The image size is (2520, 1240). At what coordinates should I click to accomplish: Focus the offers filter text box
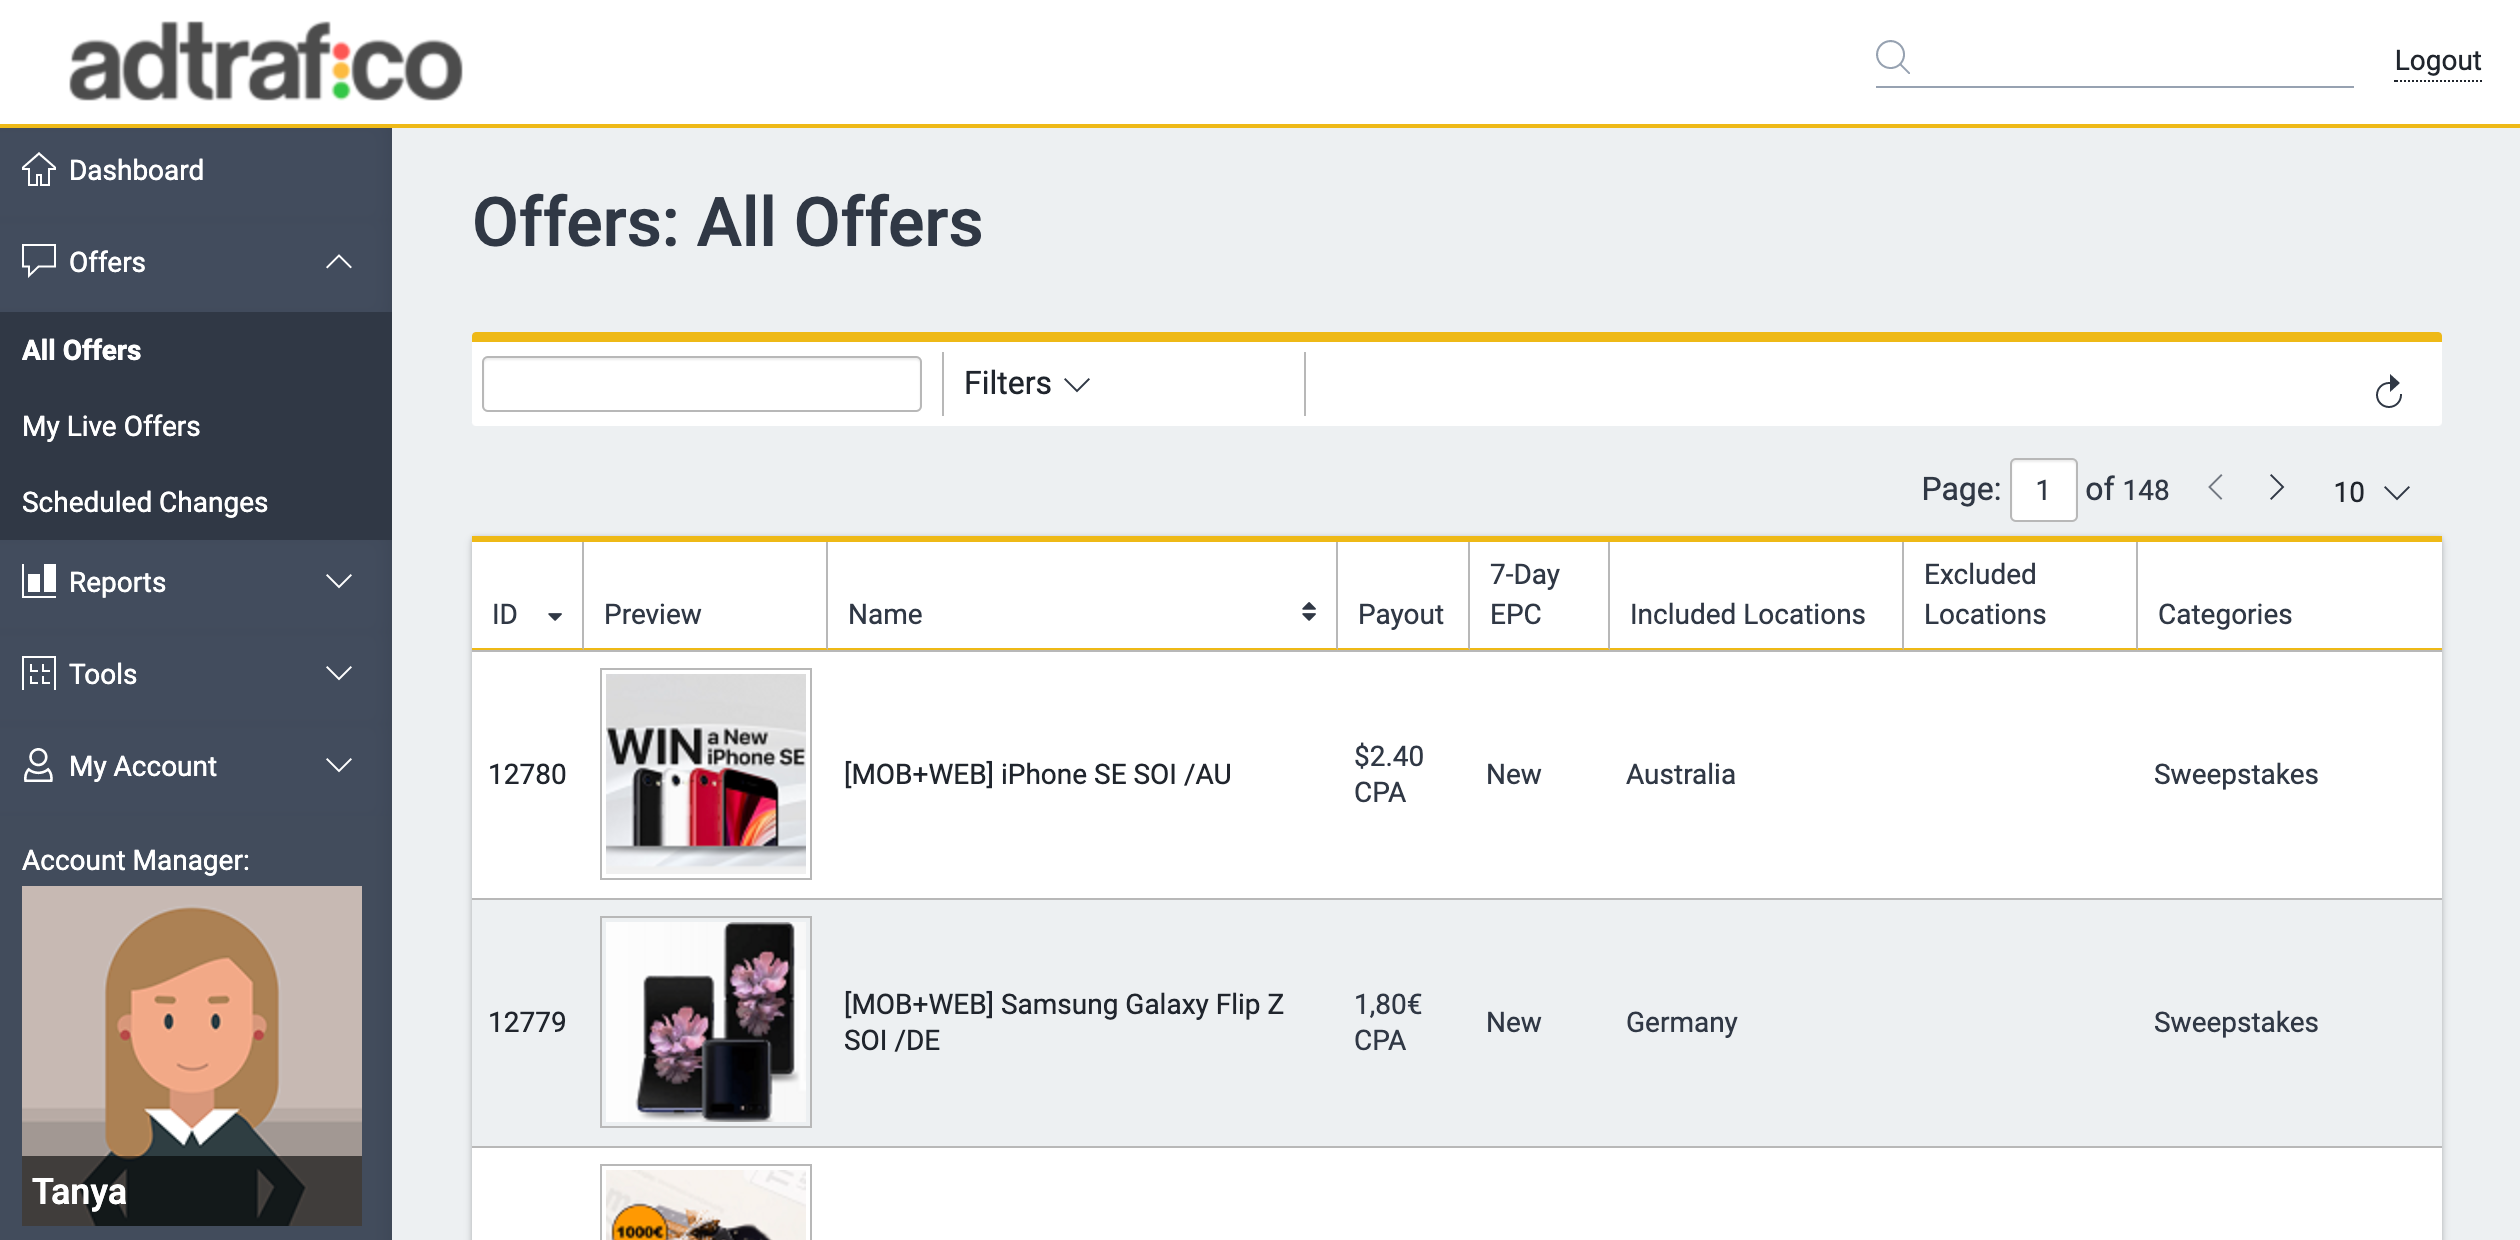click(x=701, y=384)
